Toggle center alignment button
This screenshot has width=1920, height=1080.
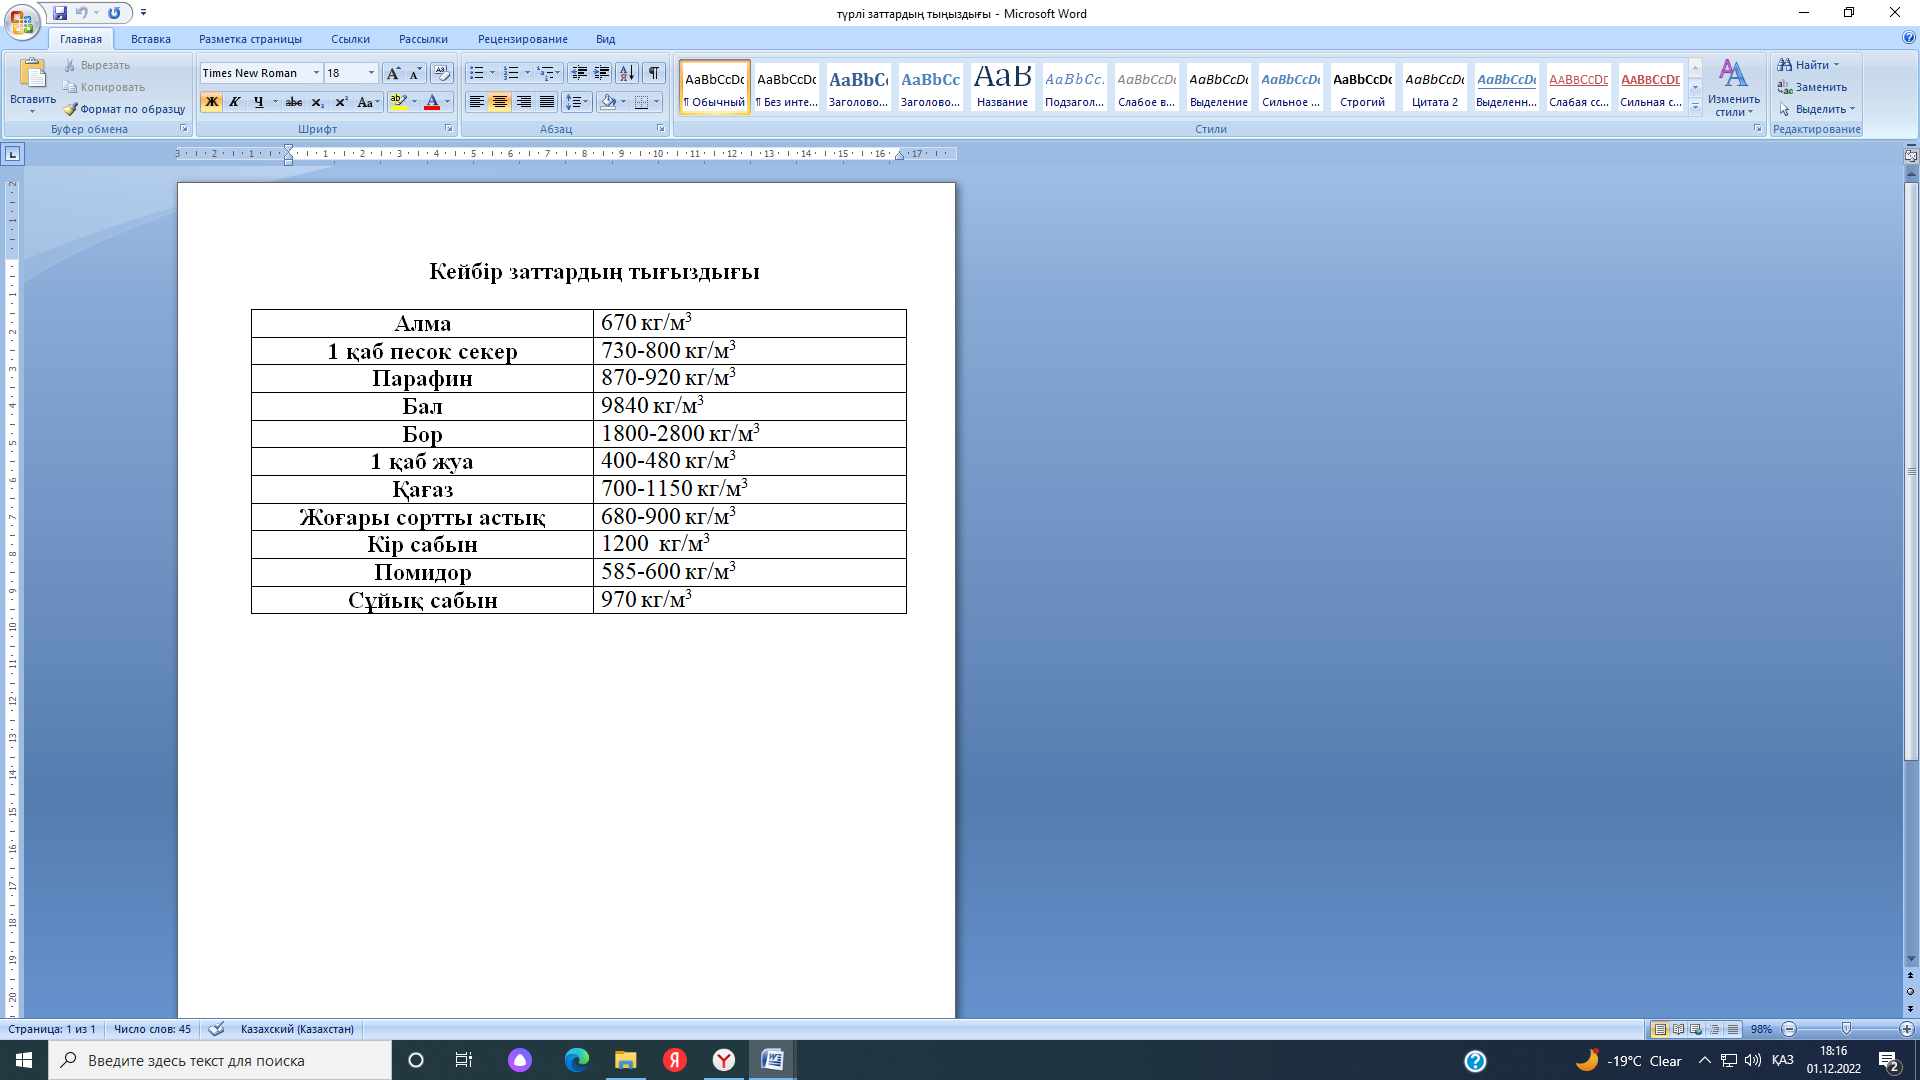[x=500, y=102]
